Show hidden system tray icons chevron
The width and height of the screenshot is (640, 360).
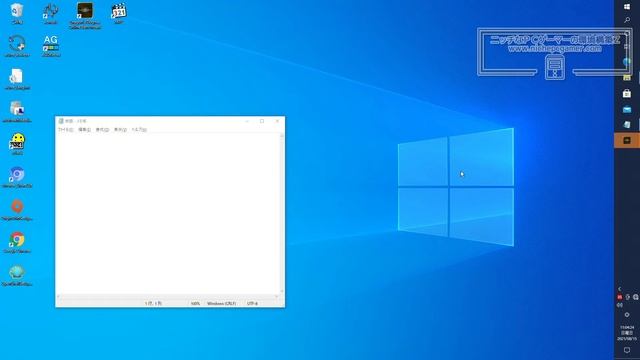pyautogui.click(x=619, y=289)
